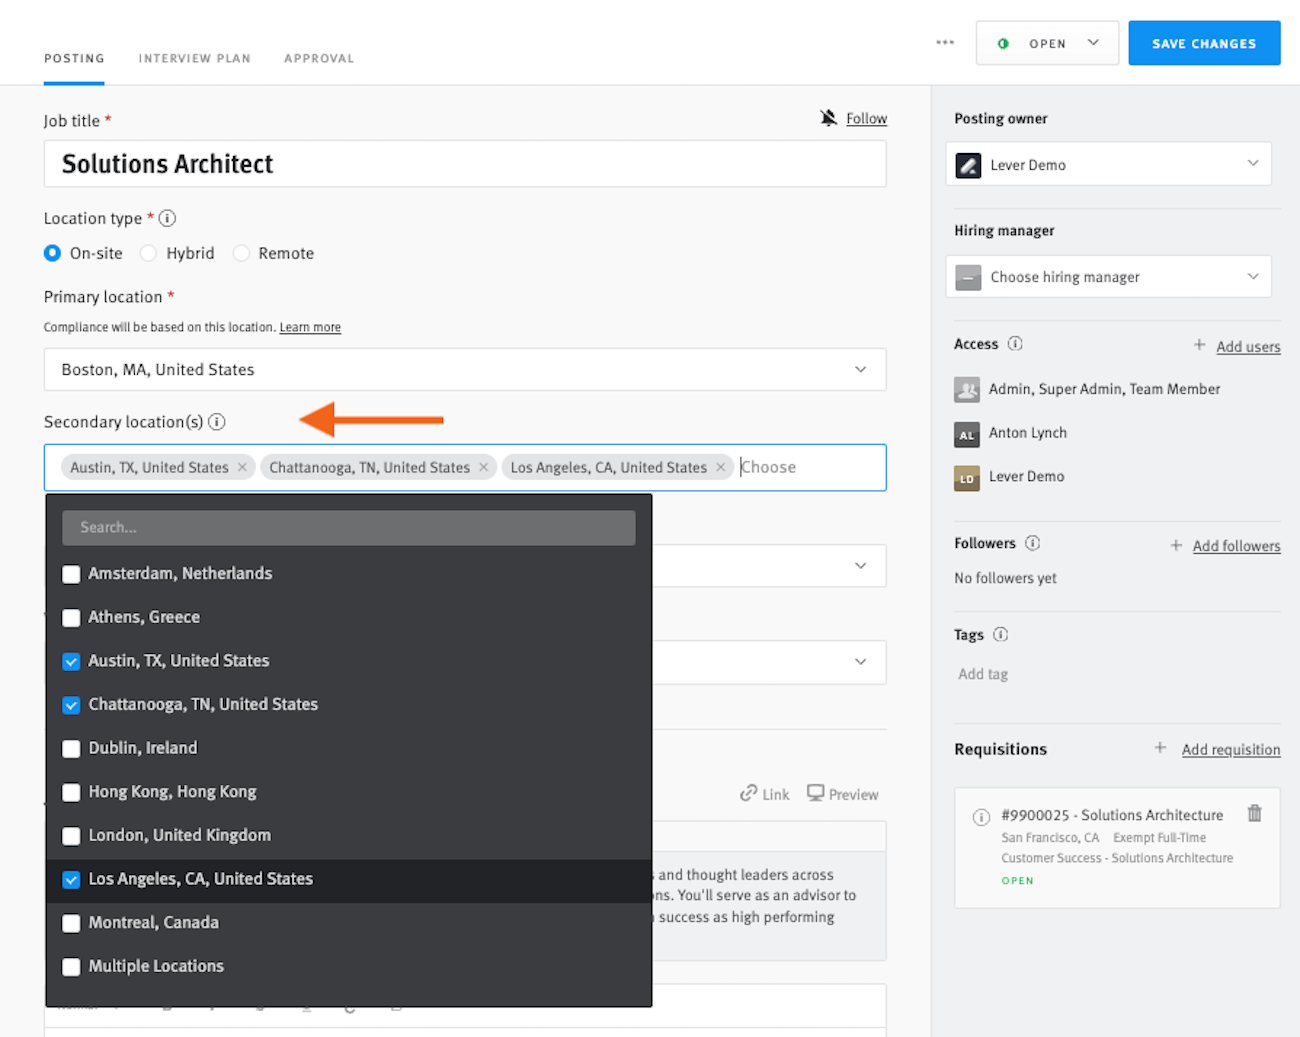Click the plus icon beside Add requisition
This screenshot has width=1300, height=1037.
coord(1160,748)
